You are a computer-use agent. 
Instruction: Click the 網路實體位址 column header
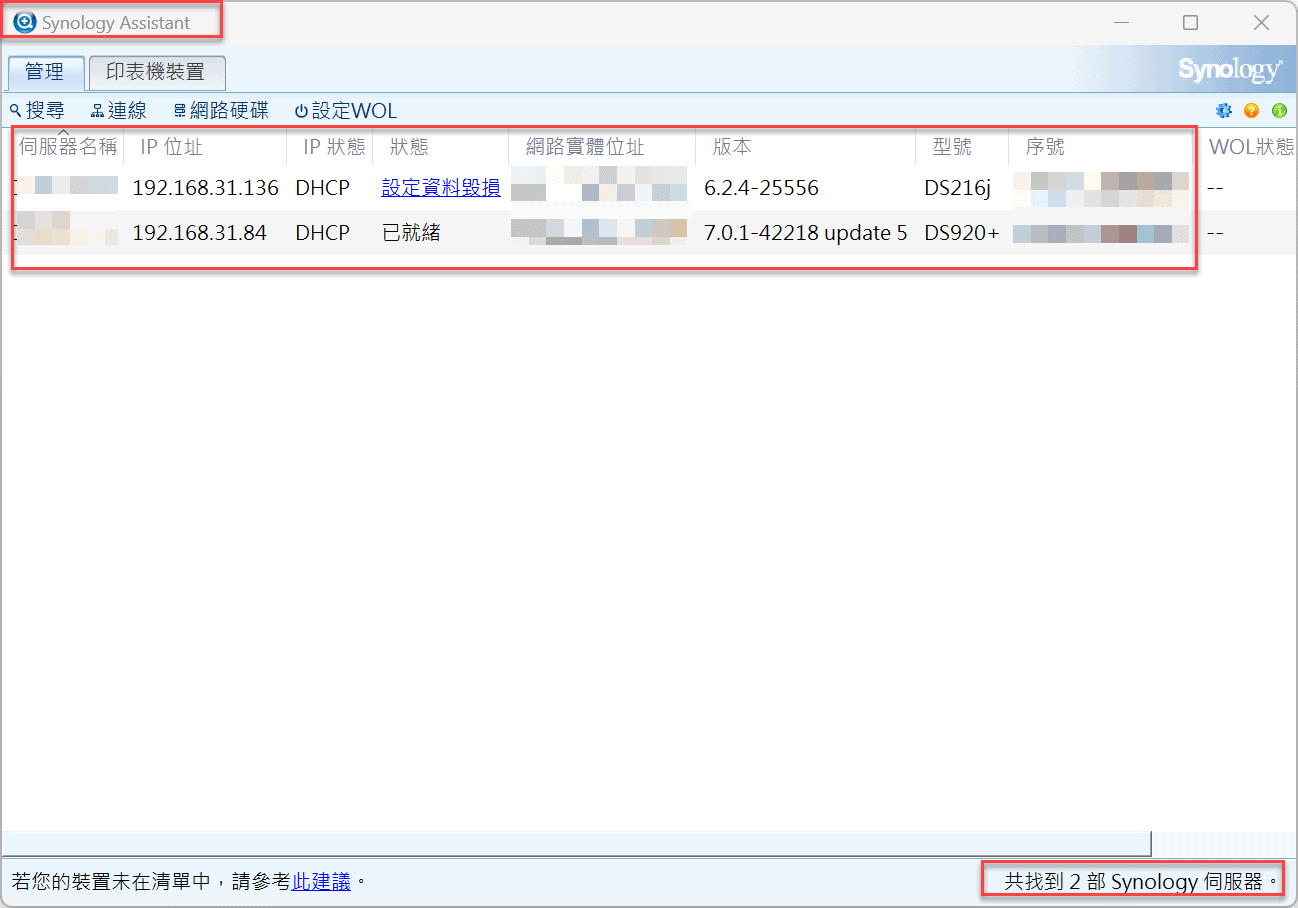click(602, 147)
